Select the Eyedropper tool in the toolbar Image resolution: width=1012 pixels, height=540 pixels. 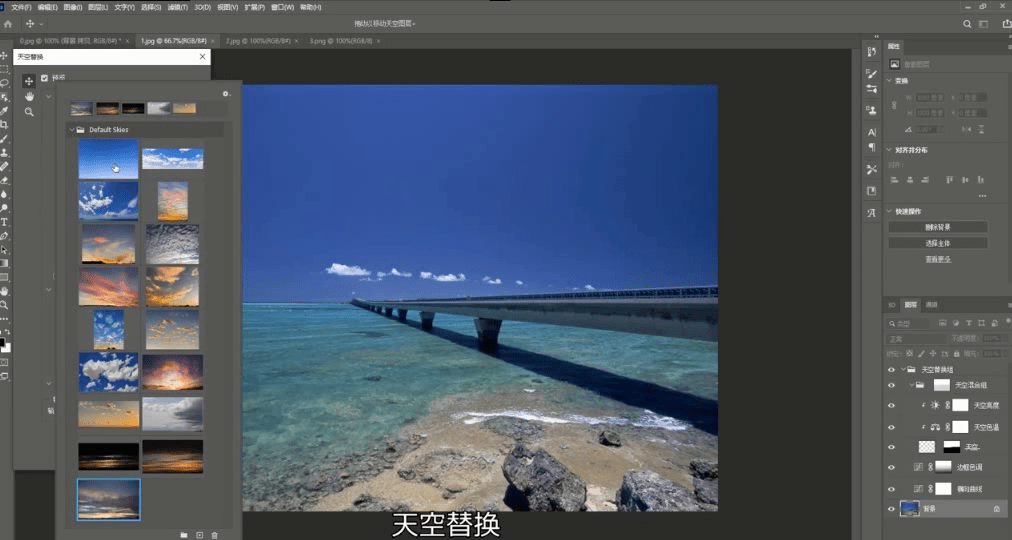point(5,111)
